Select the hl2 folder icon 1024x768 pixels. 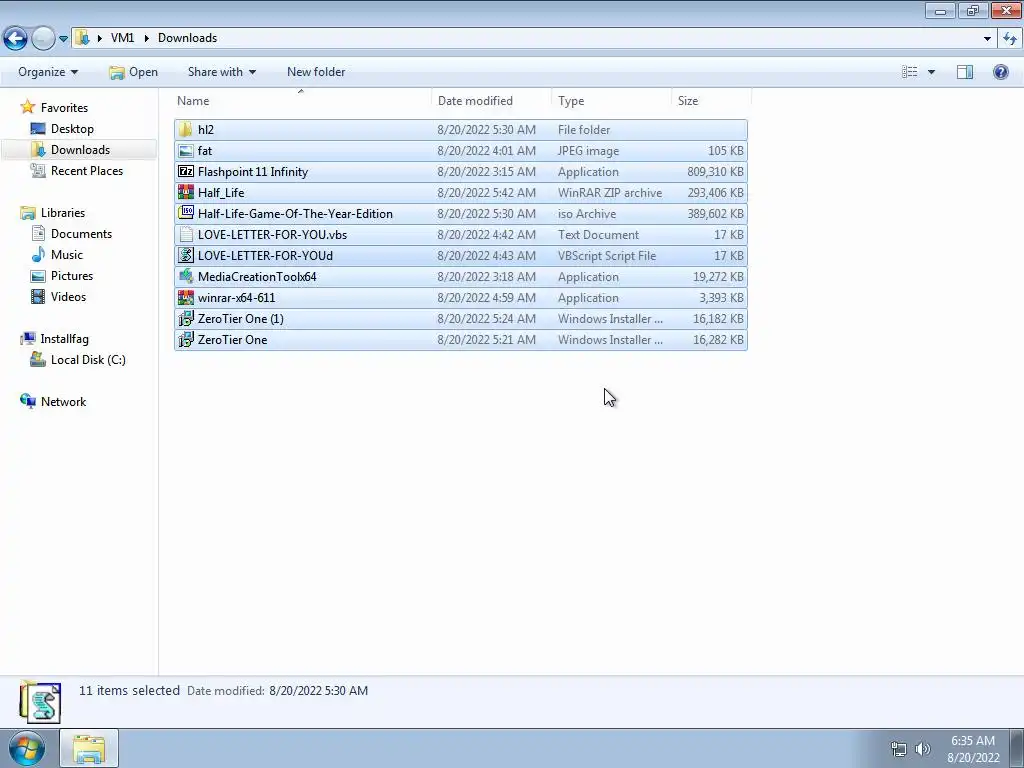[186, 129]
